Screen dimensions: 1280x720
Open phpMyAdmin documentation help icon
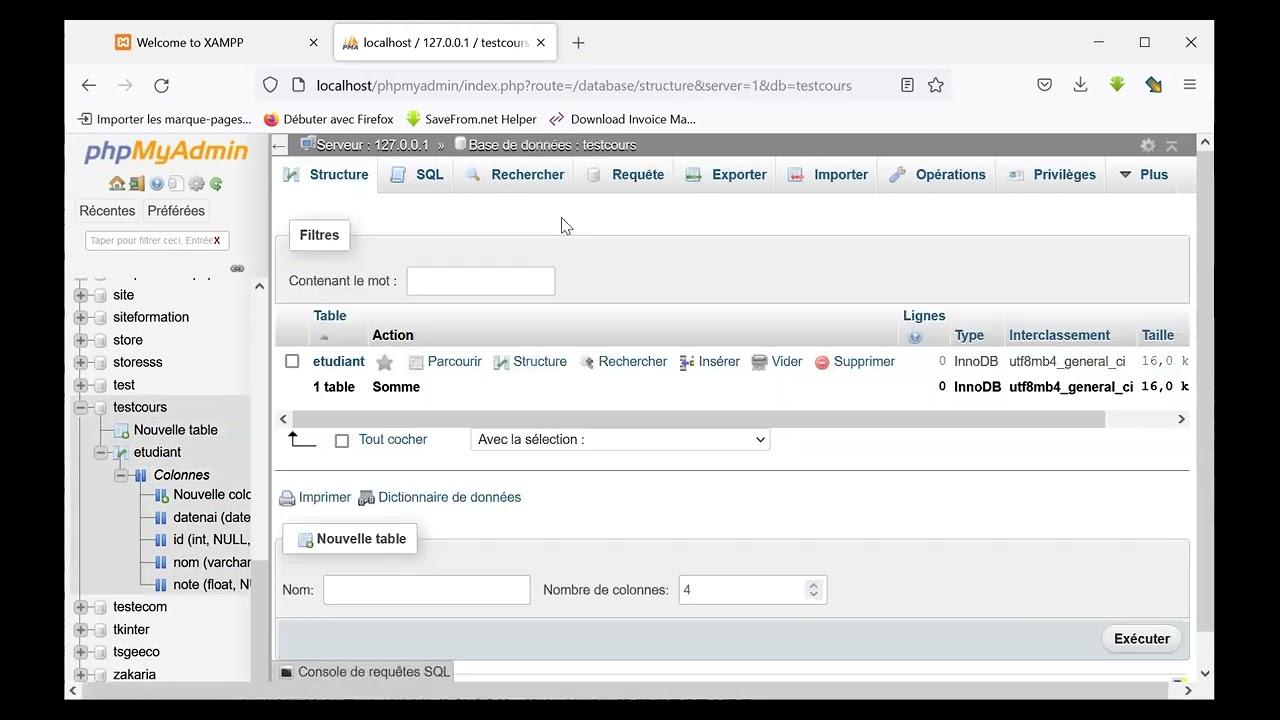(156, 184)
